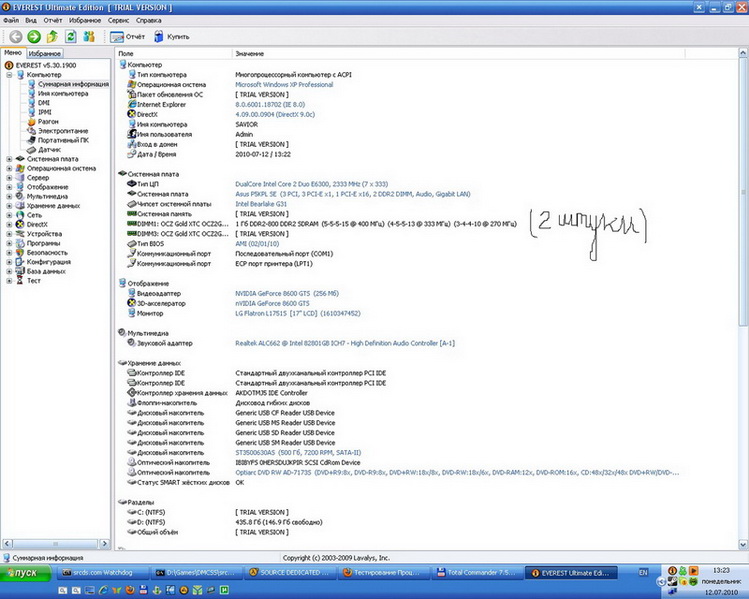Click the green Forward arrow in toolbar
Screen dimensions: 749x599
tap(34, 36)
